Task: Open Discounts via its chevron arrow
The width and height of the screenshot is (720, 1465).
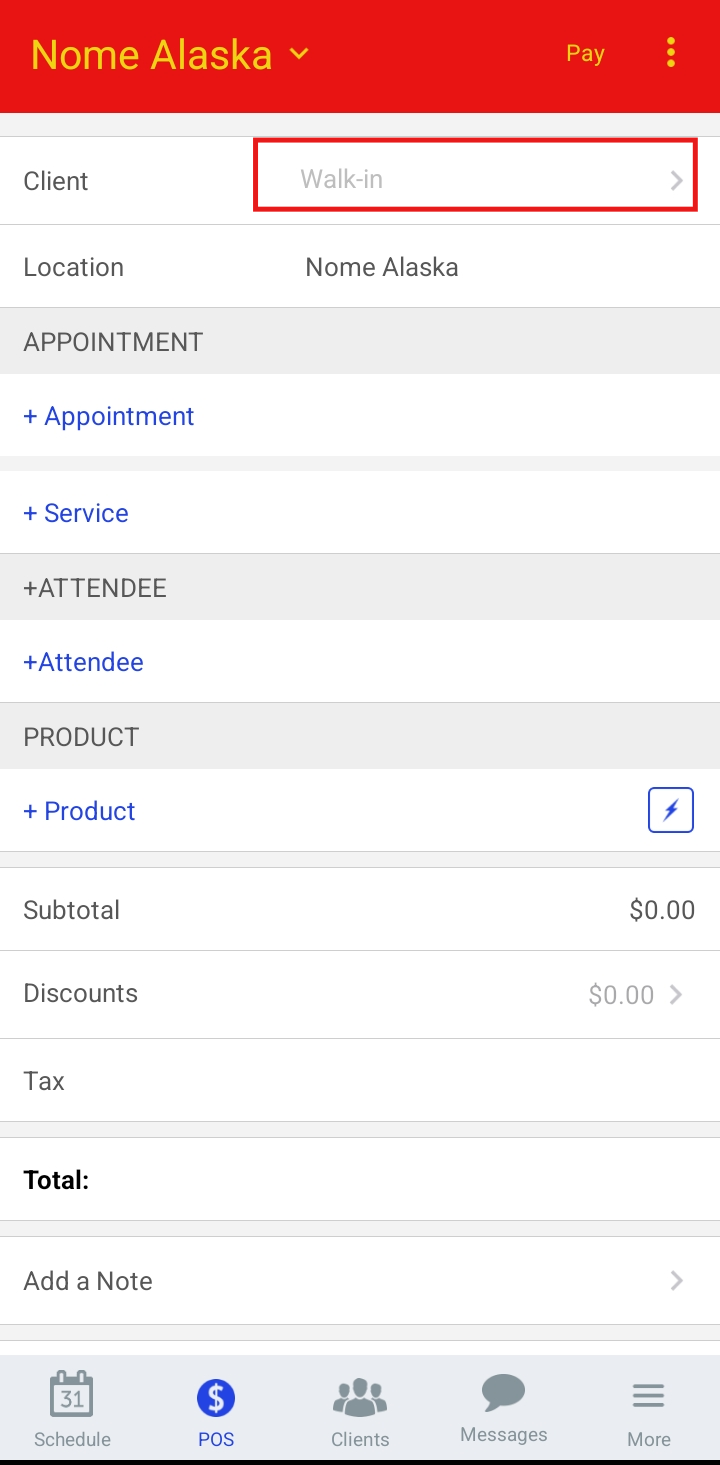Action: 676,994
